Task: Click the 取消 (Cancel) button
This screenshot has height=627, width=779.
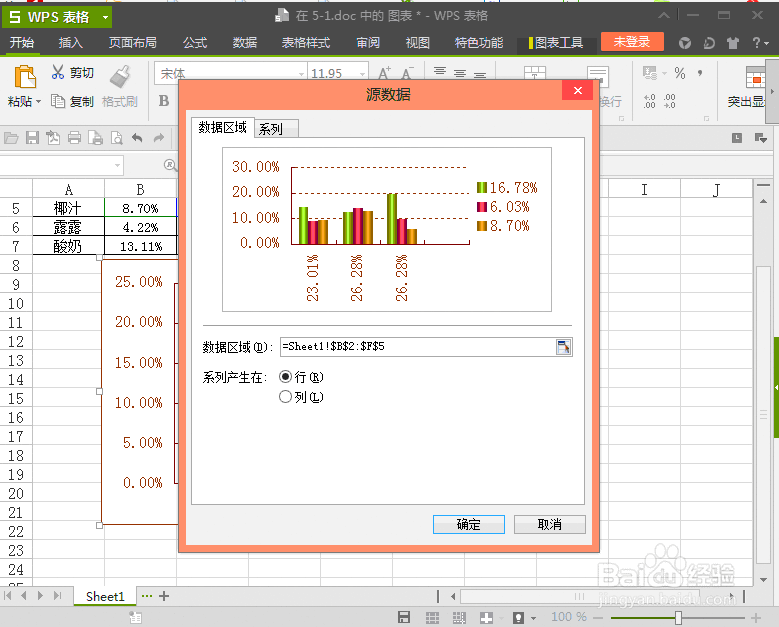Action: (549, 524)
